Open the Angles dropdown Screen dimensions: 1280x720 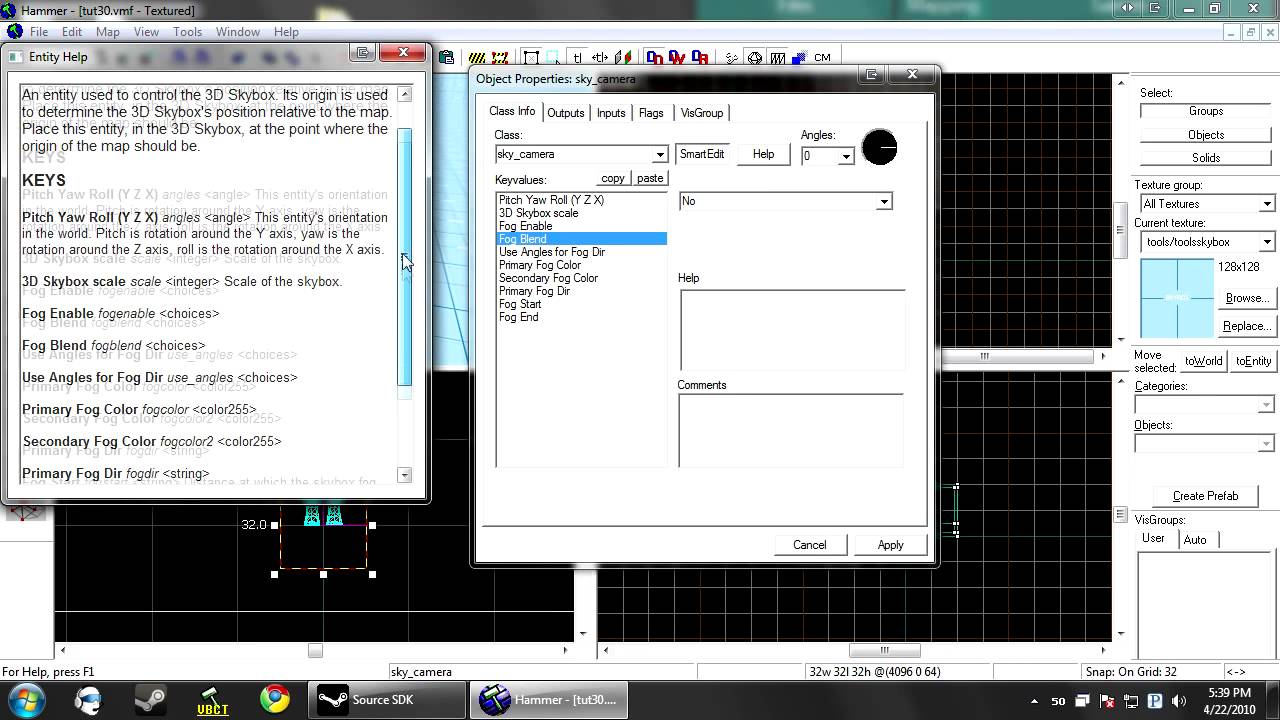tap(845, 156)
